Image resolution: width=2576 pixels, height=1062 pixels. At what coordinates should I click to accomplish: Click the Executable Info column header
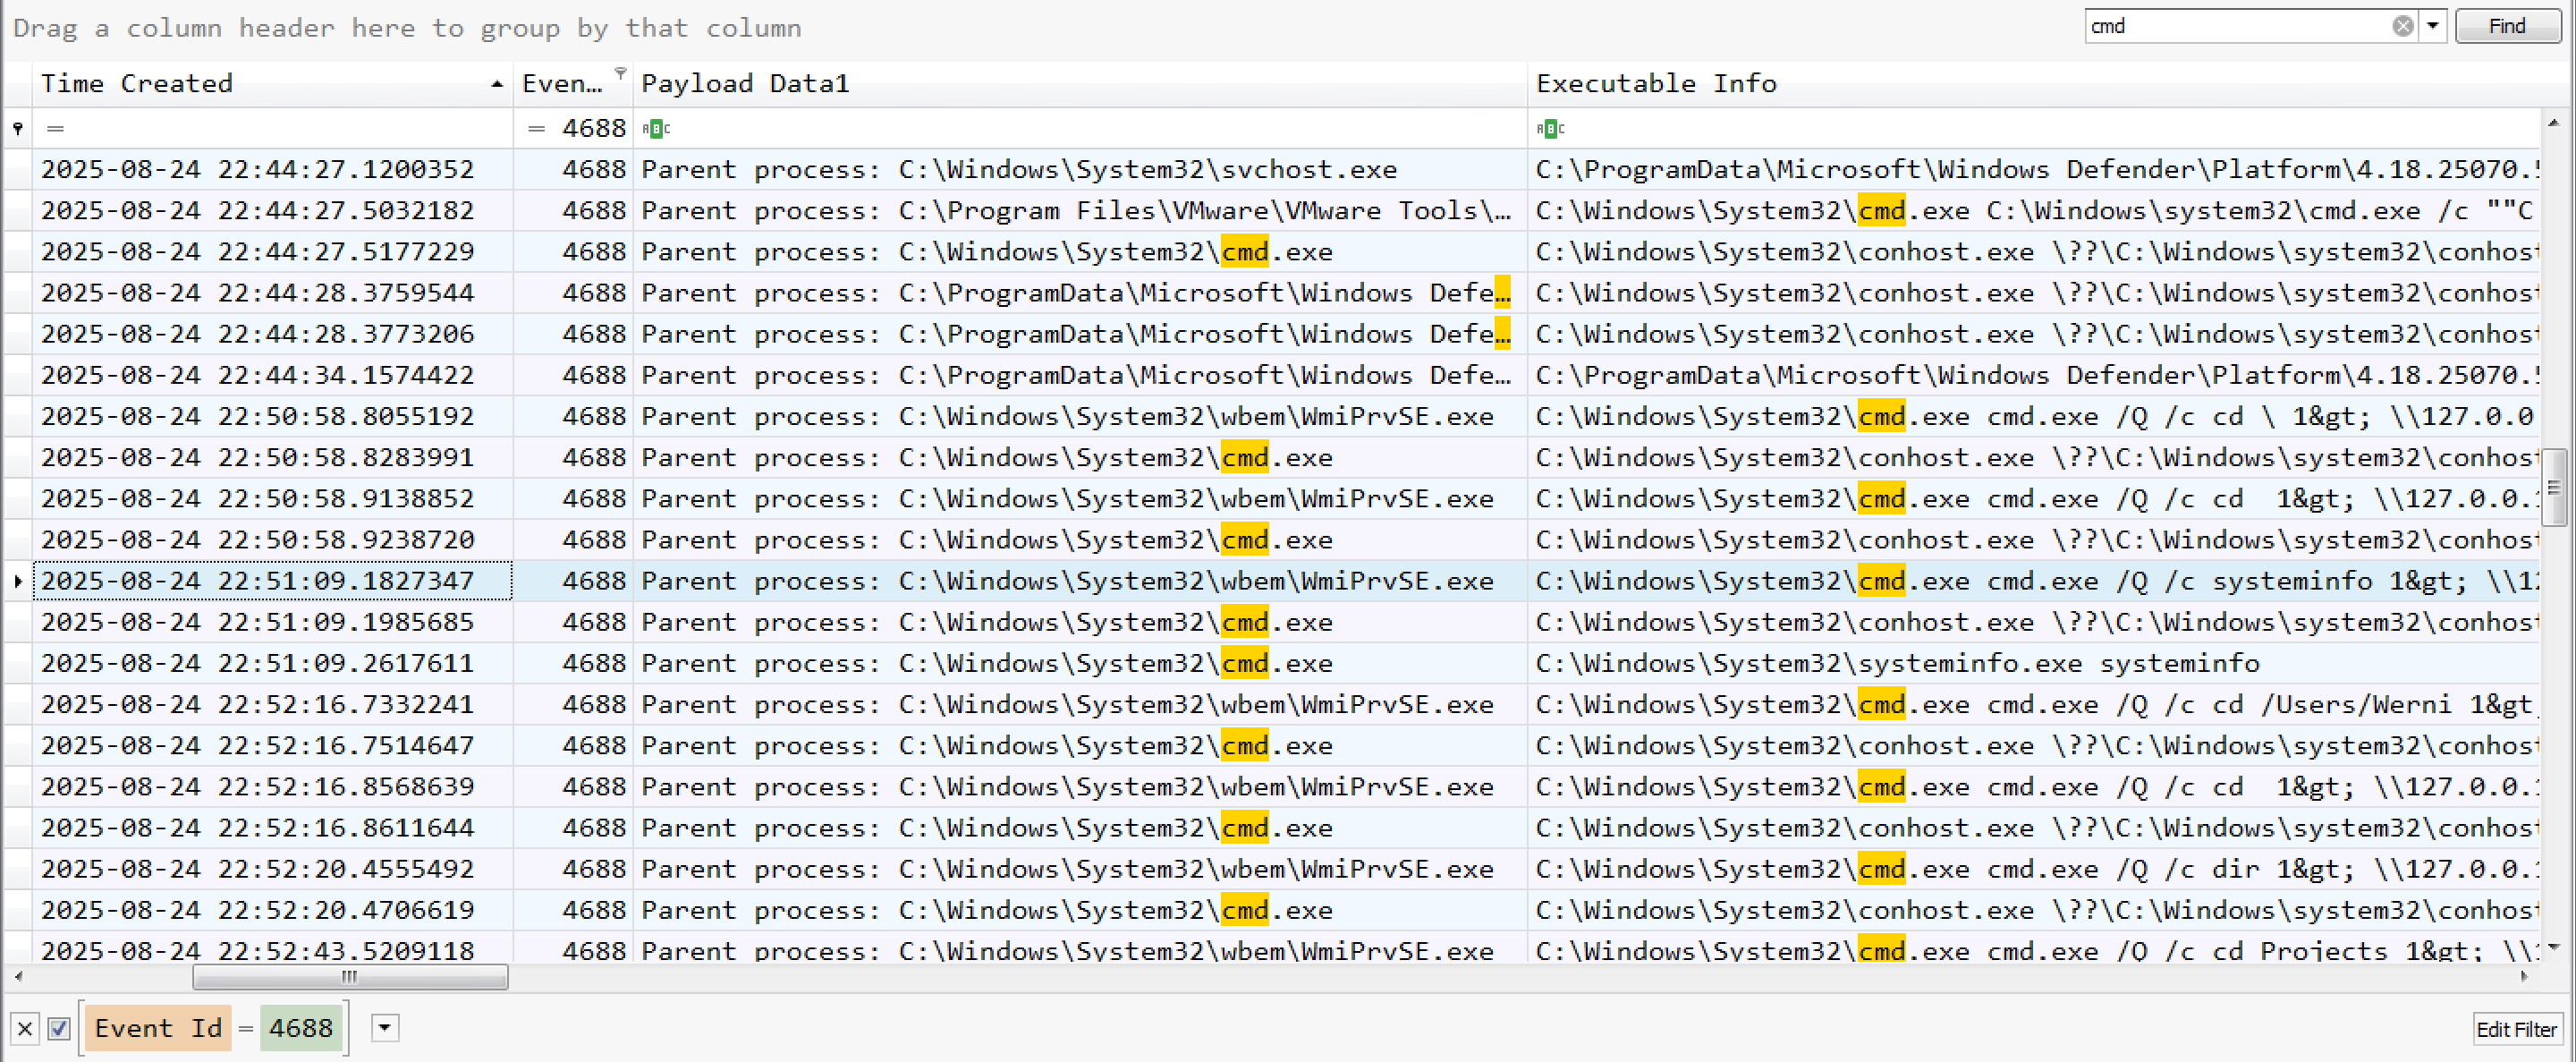coord(1656,84)
